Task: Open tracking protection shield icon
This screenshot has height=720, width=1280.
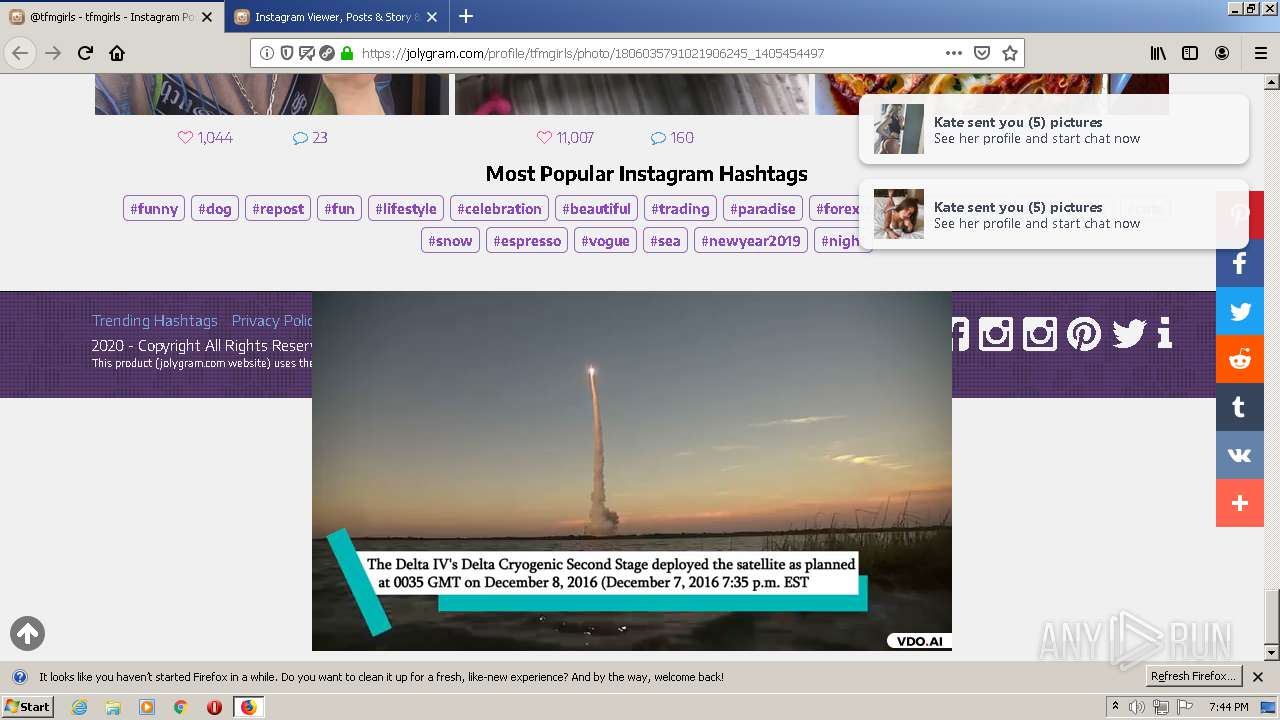Action: pos(287,53)
